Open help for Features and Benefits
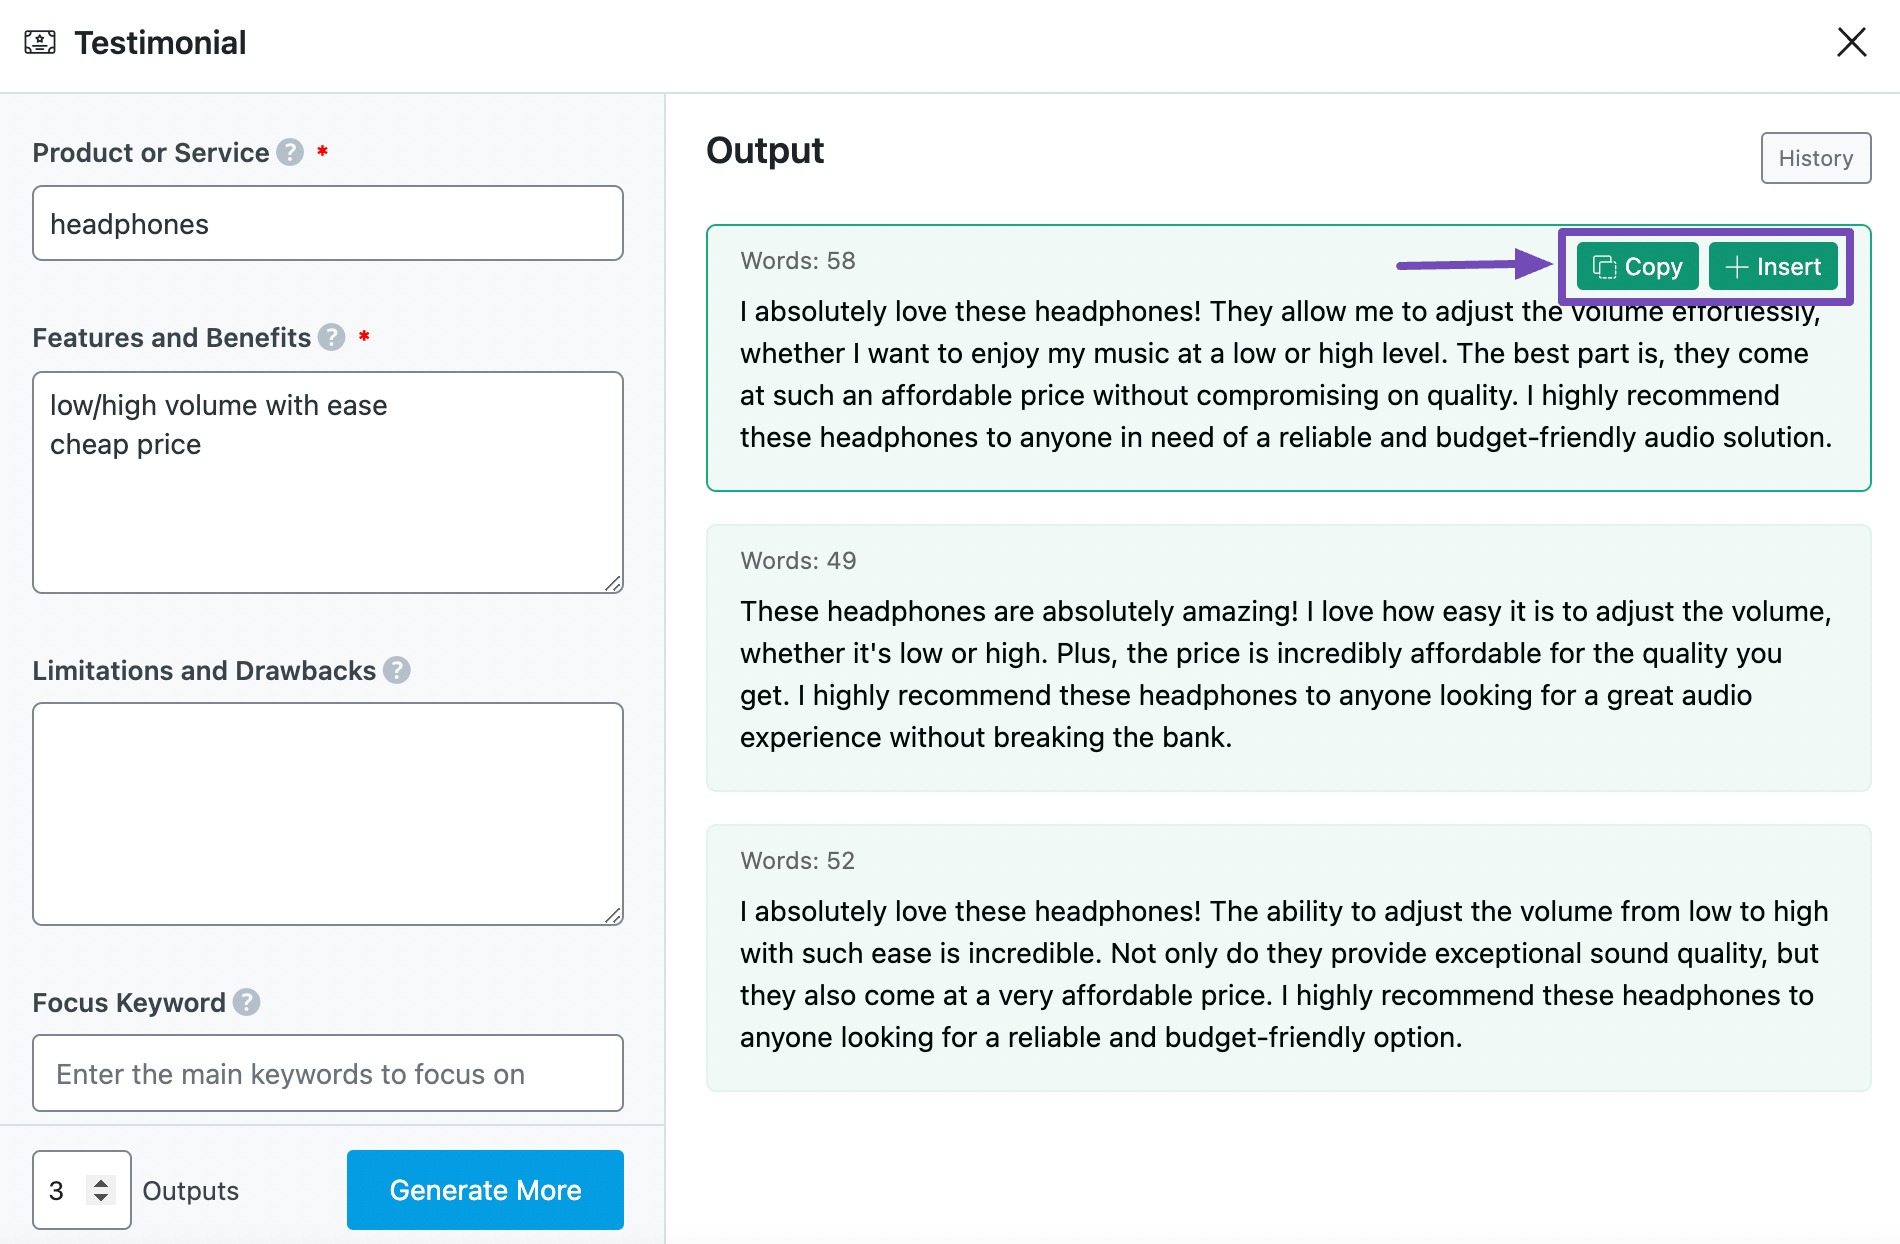The width and height of the screenshot is (1900, 1244). 330,338
